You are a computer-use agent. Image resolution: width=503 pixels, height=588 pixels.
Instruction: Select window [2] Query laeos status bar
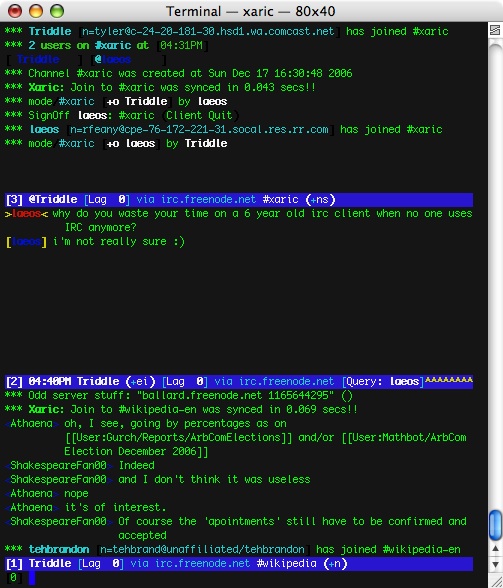tap(239, 381)
